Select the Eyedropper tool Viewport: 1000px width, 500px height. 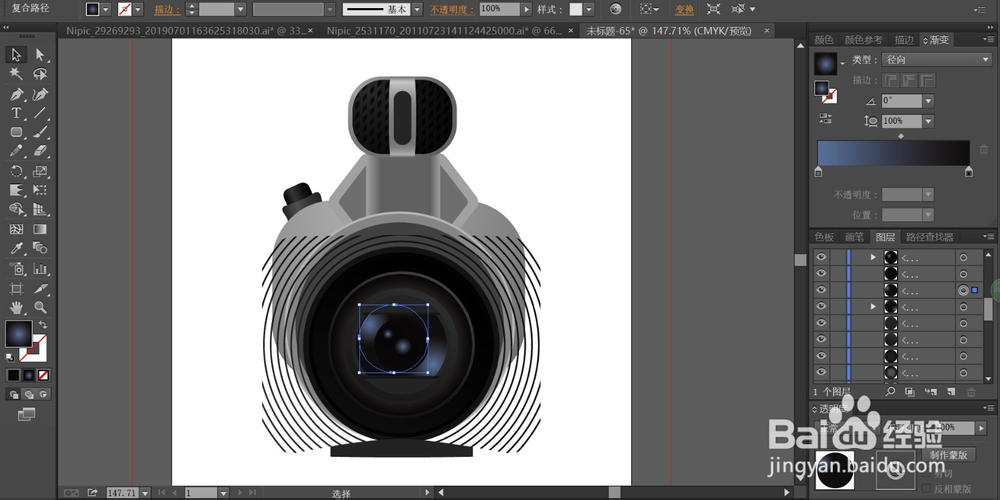pyautogui.click(x=17, y=248)
